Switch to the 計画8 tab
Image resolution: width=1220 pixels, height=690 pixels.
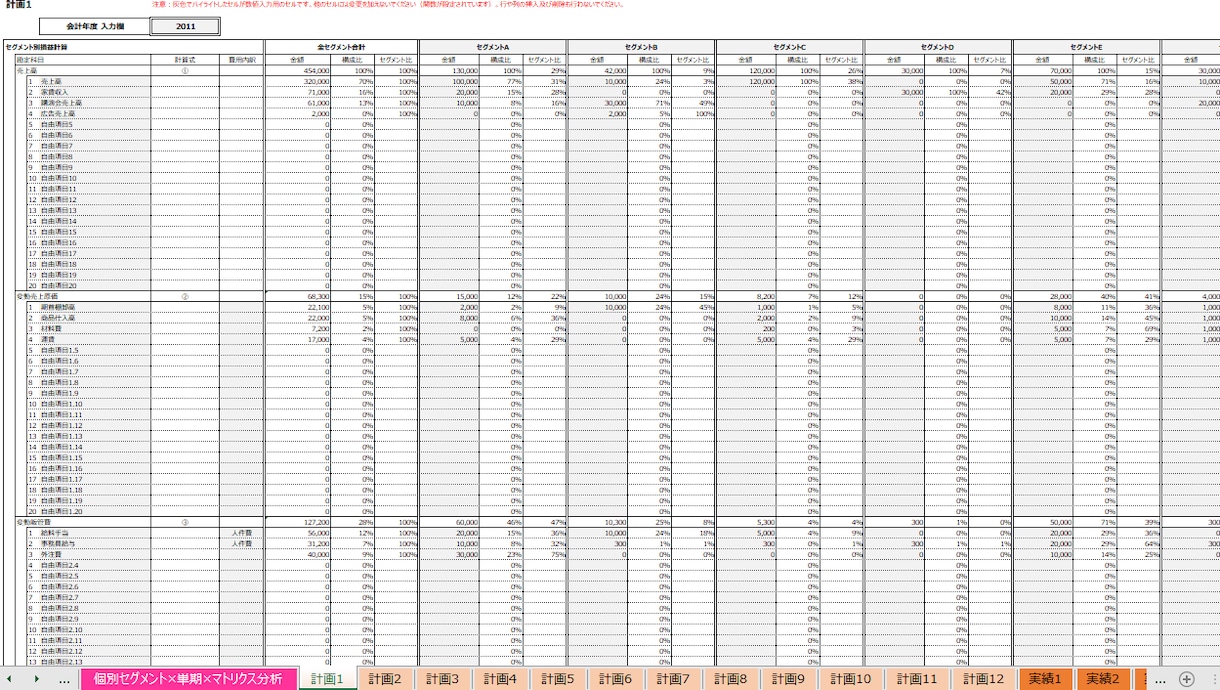point(731,679)
